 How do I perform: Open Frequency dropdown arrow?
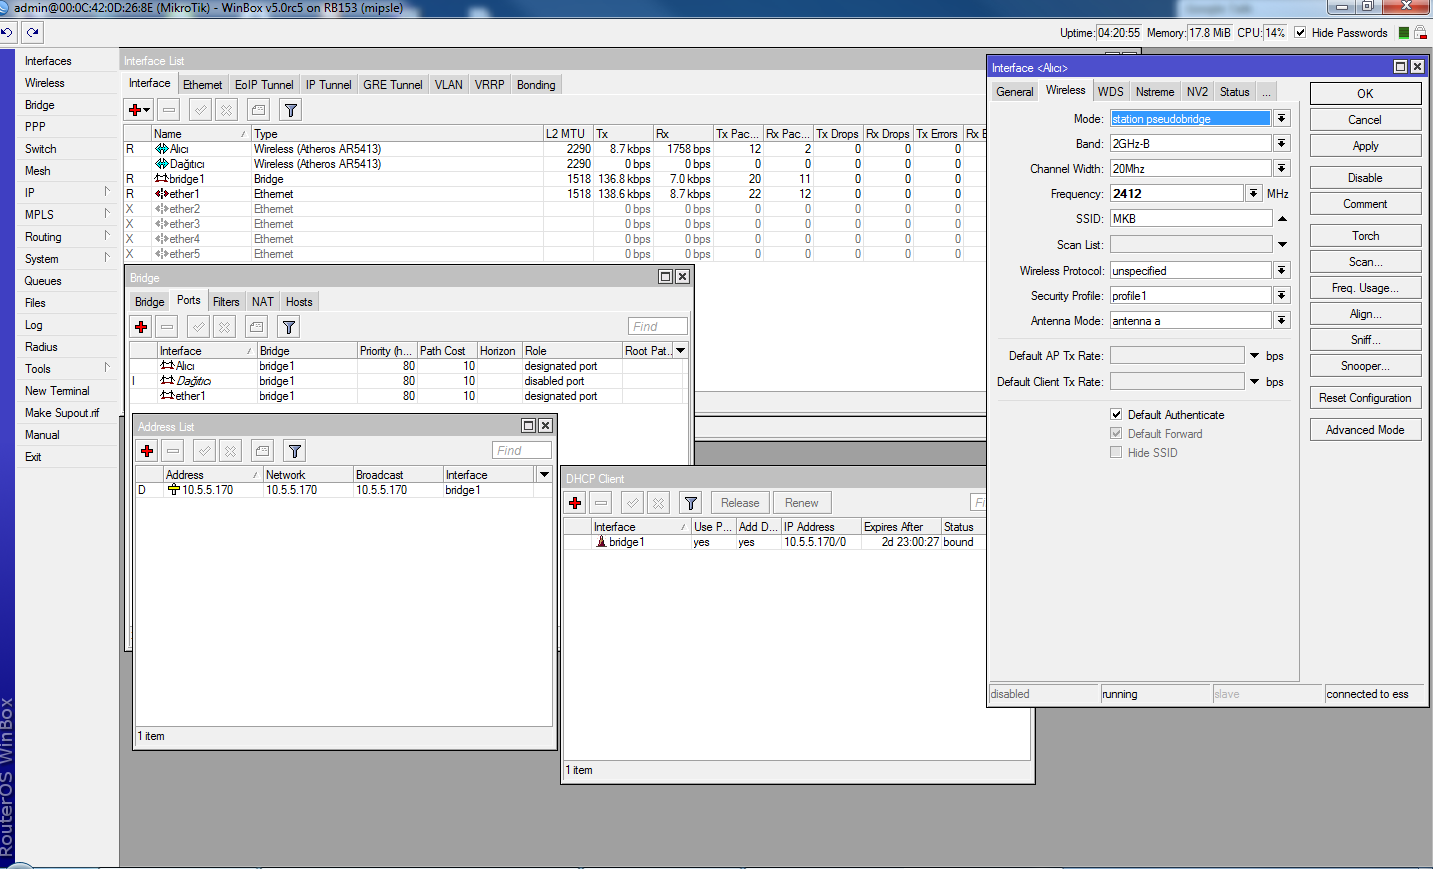(1253, 193)
